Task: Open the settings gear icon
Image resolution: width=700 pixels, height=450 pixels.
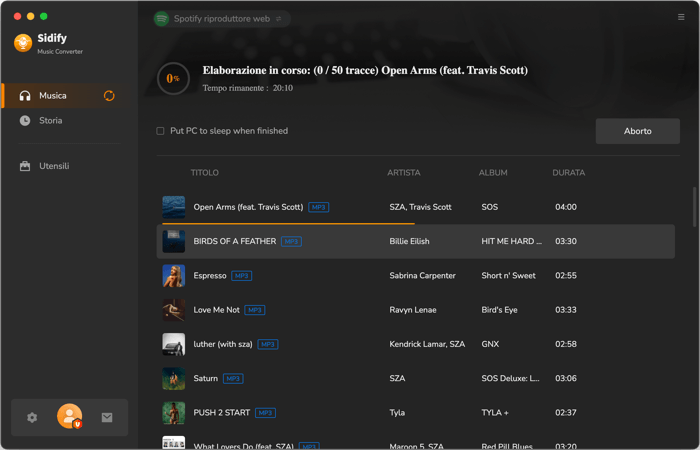Action: click(x=32, y=417)
